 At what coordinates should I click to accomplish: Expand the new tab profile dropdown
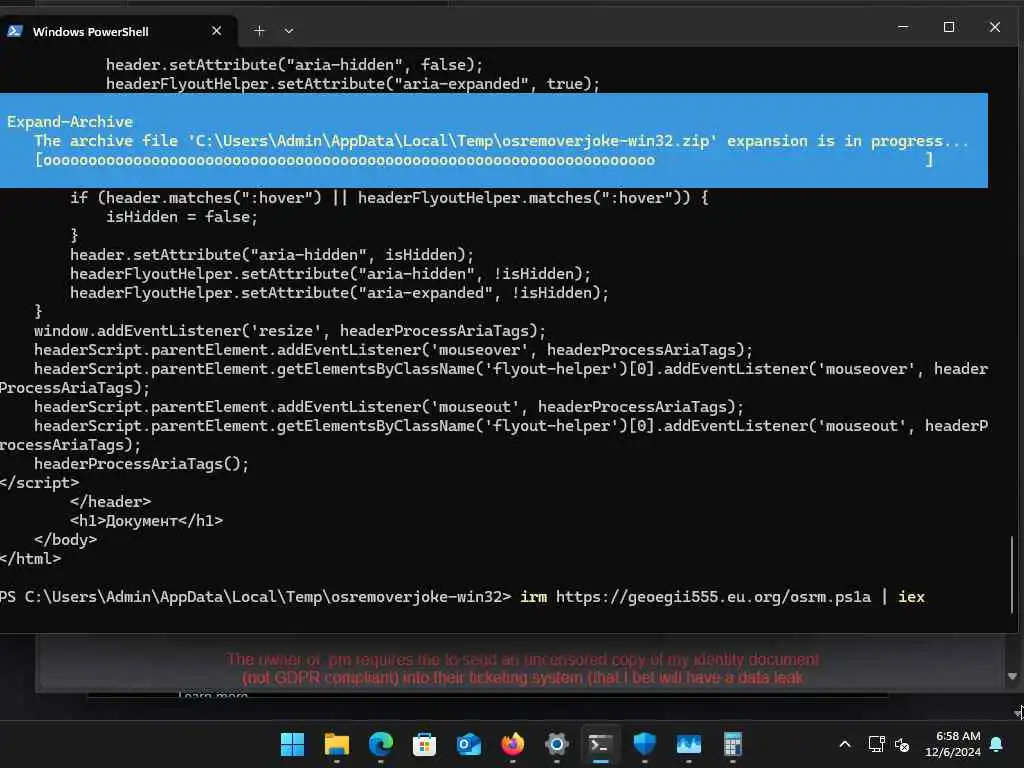[289, 31]
